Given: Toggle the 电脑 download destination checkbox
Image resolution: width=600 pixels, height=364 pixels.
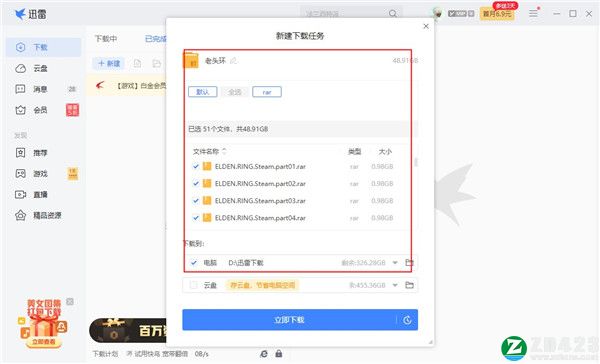Looking at the screenshot, I should 194,263.
